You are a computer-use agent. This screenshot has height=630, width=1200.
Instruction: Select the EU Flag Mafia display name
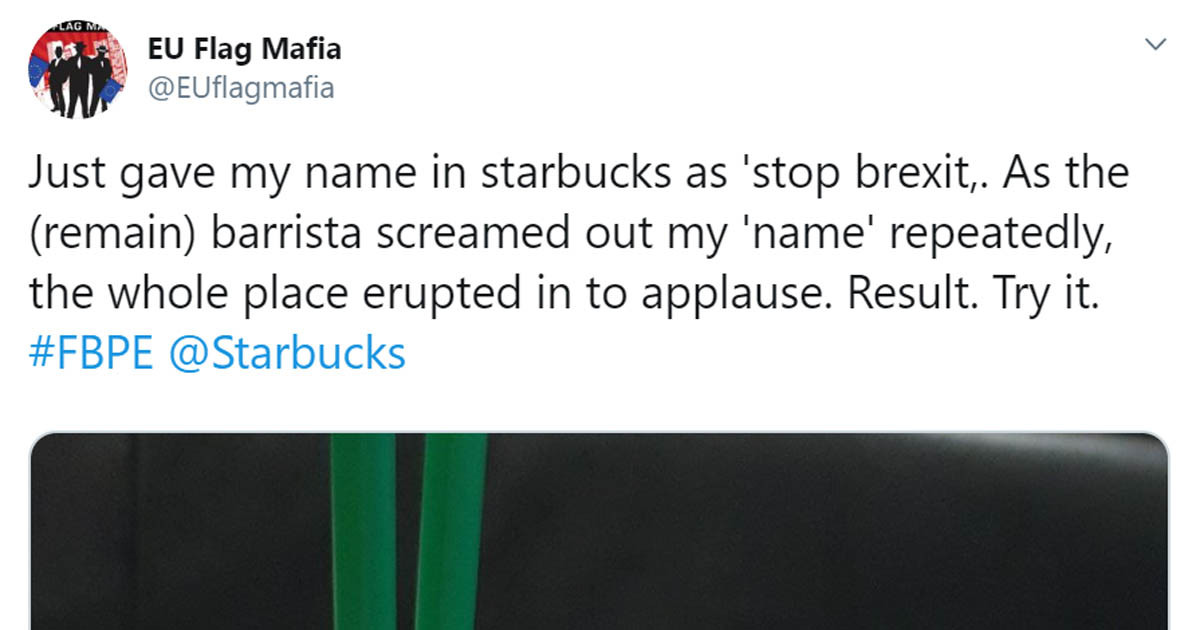[x=244, y=48]
